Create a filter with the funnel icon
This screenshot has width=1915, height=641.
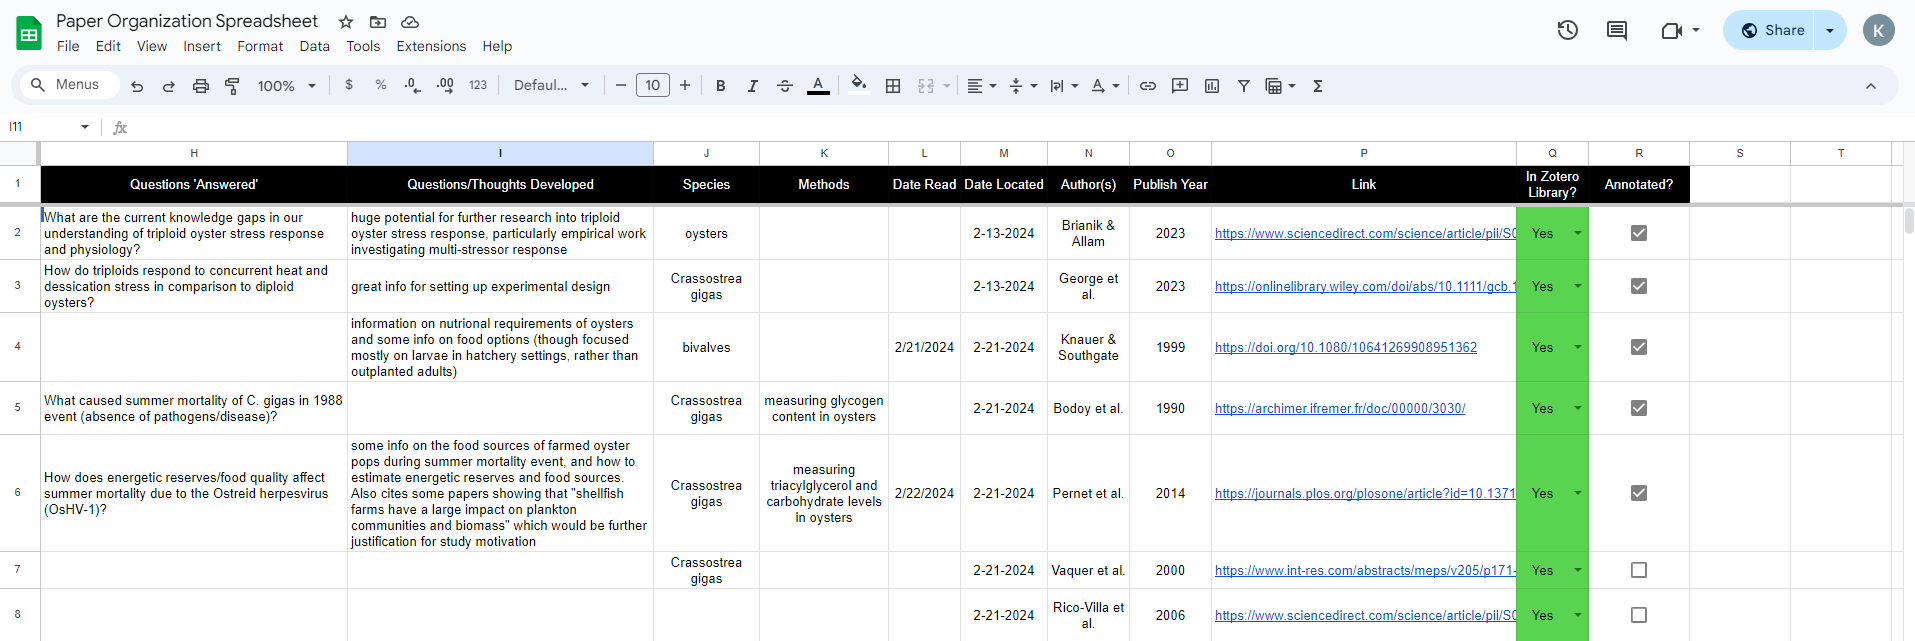pos(1244,86)
